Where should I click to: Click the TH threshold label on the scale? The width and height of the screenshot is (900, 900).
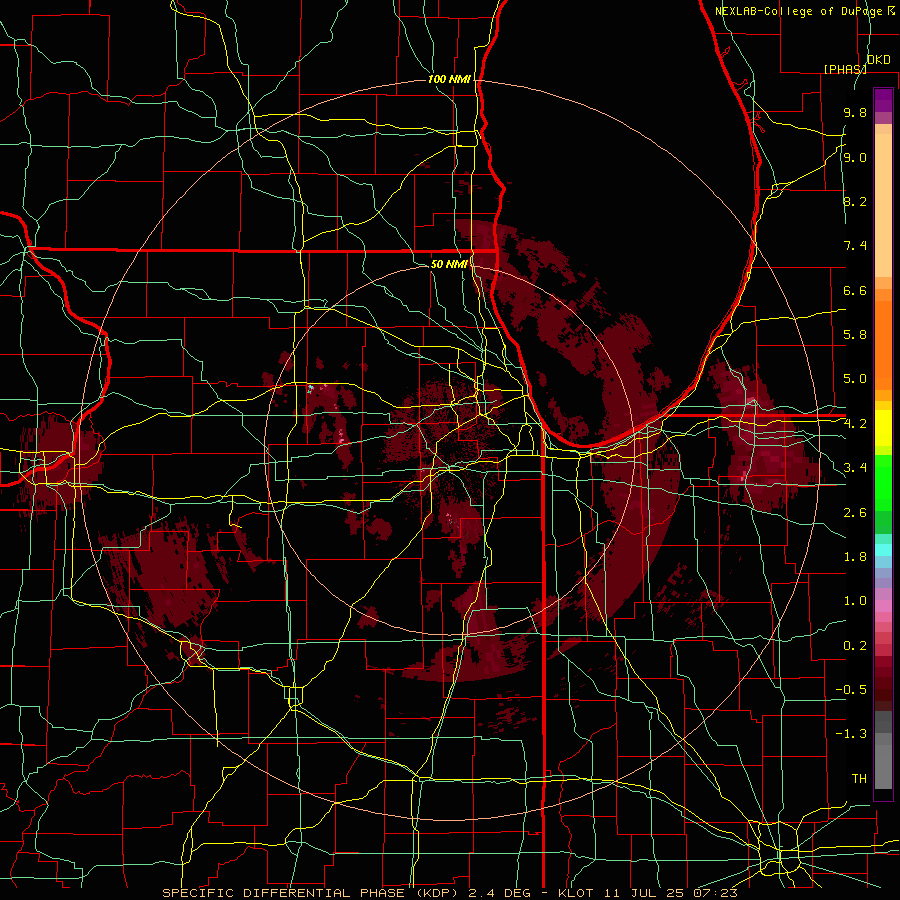click(859, 779)
